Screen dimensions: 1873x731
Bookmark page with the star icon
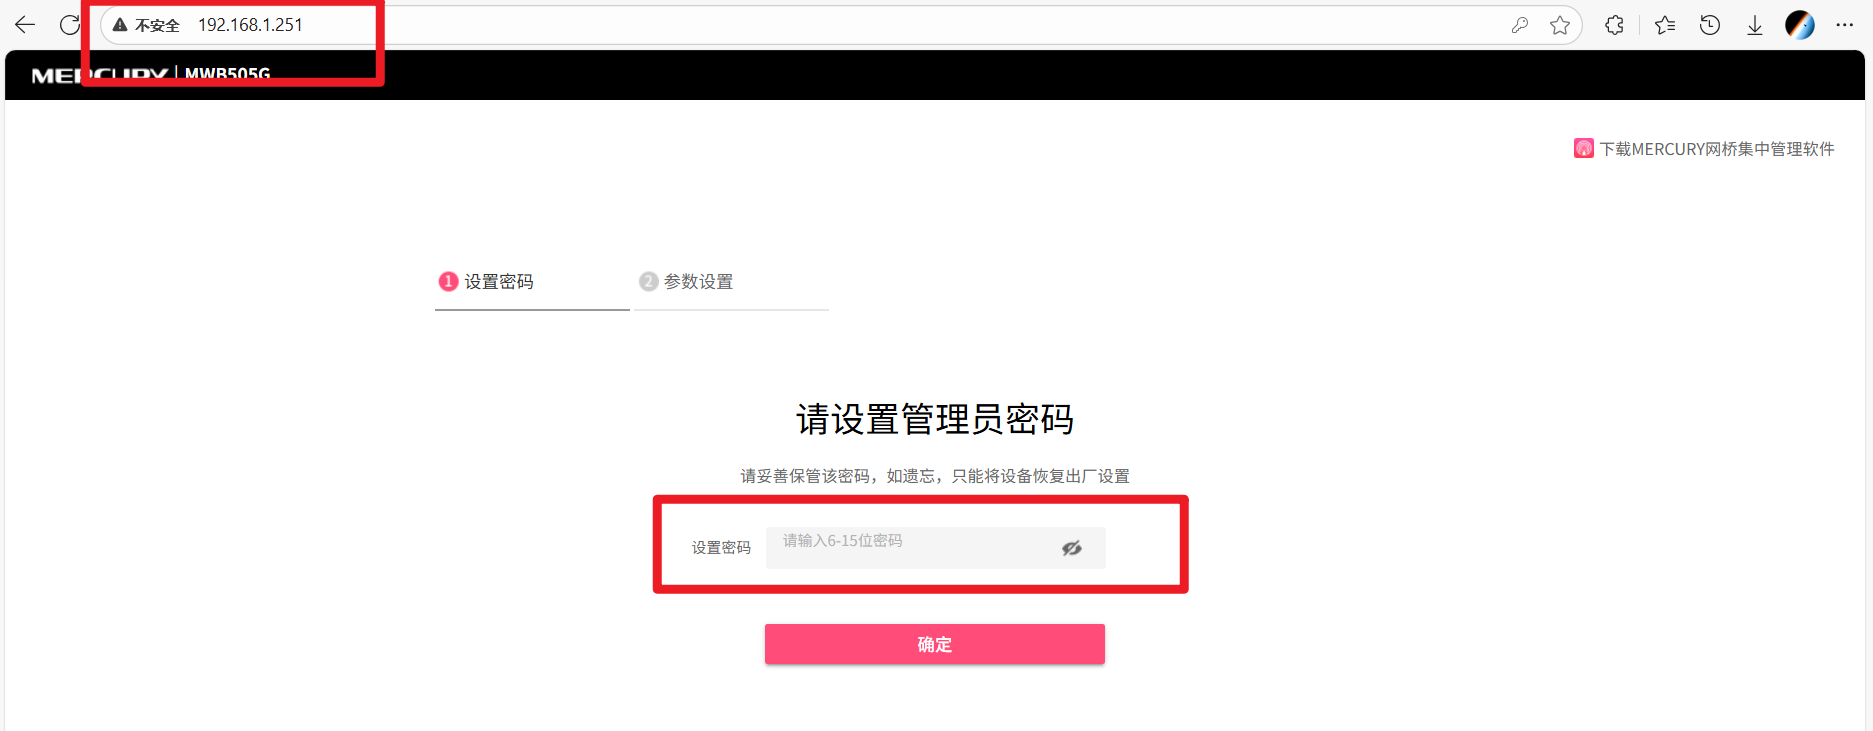tap(1560, 25)
